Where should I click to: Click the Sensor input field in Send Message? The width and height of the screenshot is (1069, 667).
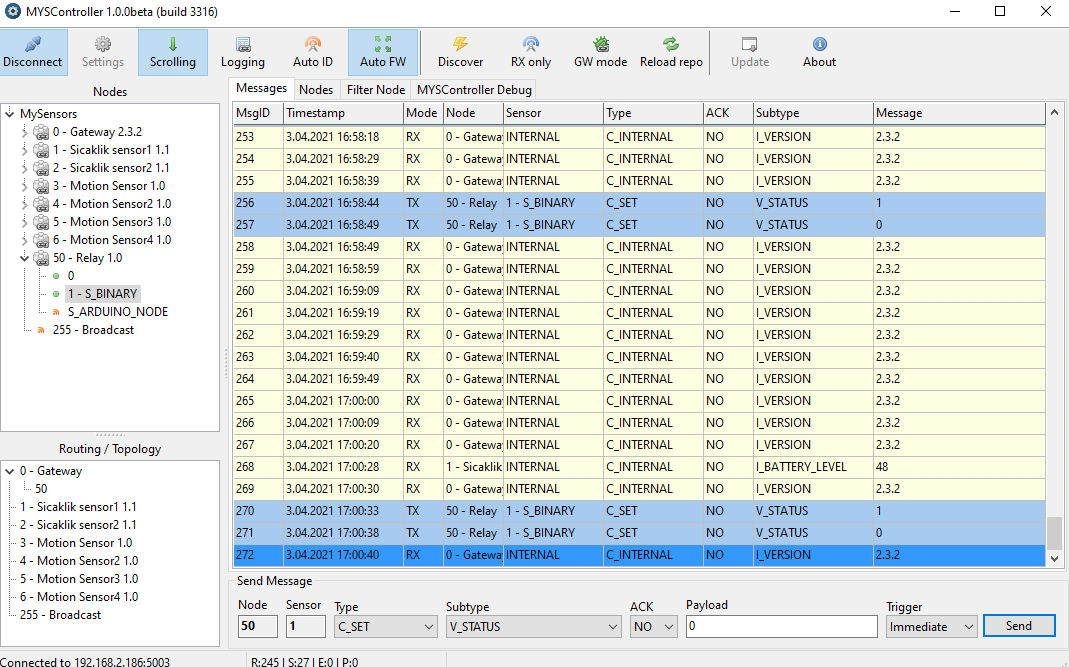coord(305,626)
